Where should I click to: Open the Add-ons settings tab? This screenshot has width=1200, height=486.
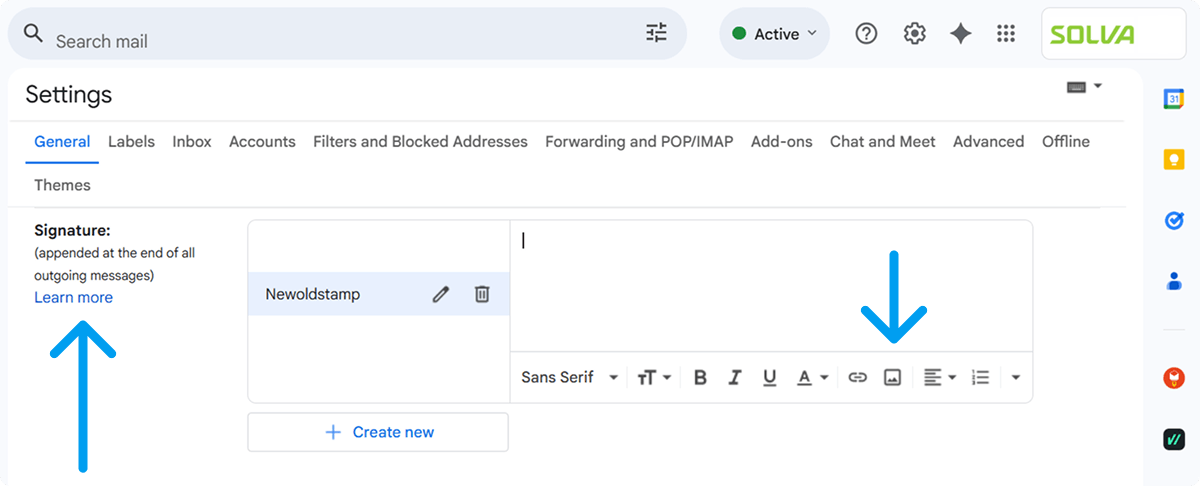782,141
